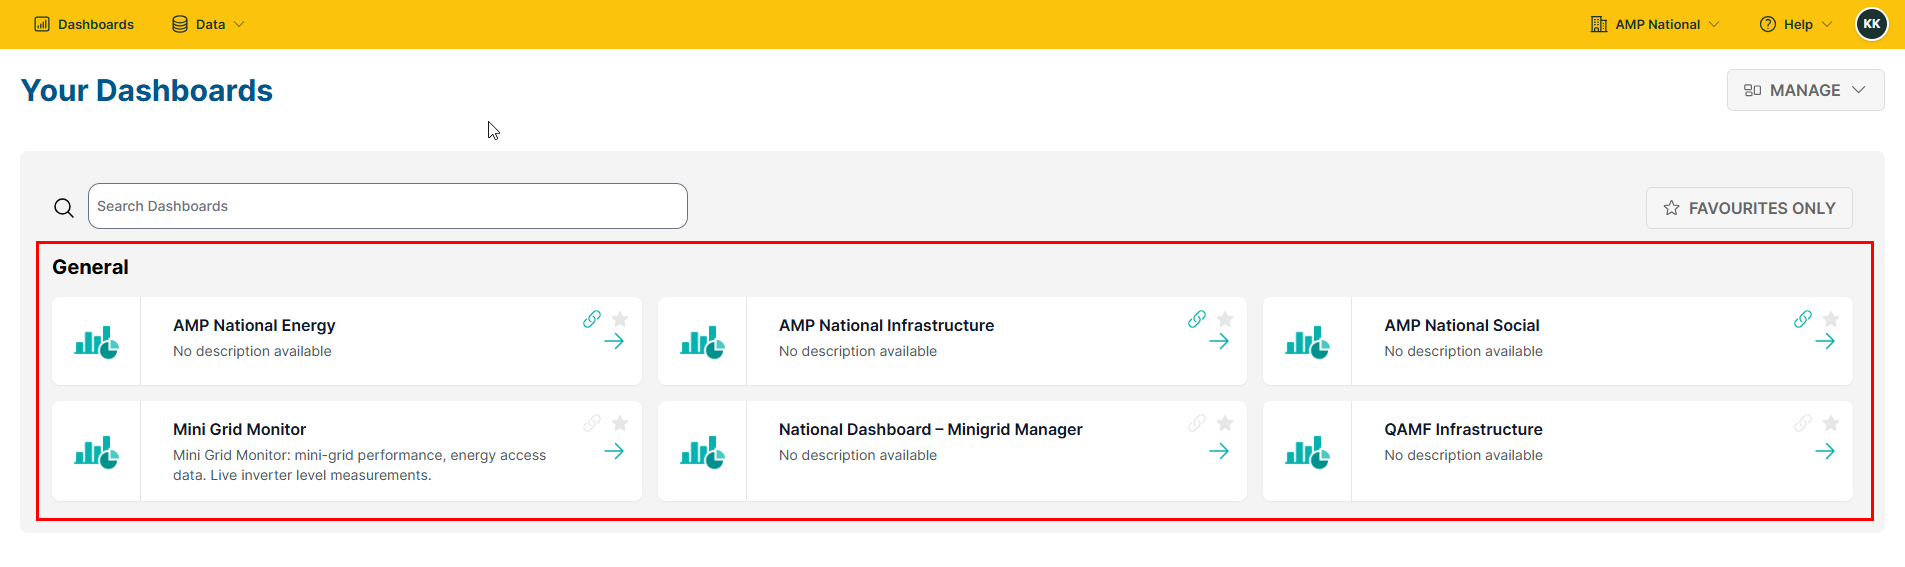Viewport: 1905px width, 567px height.
Task: Expand the Data menu
Action: pos(208,24)
